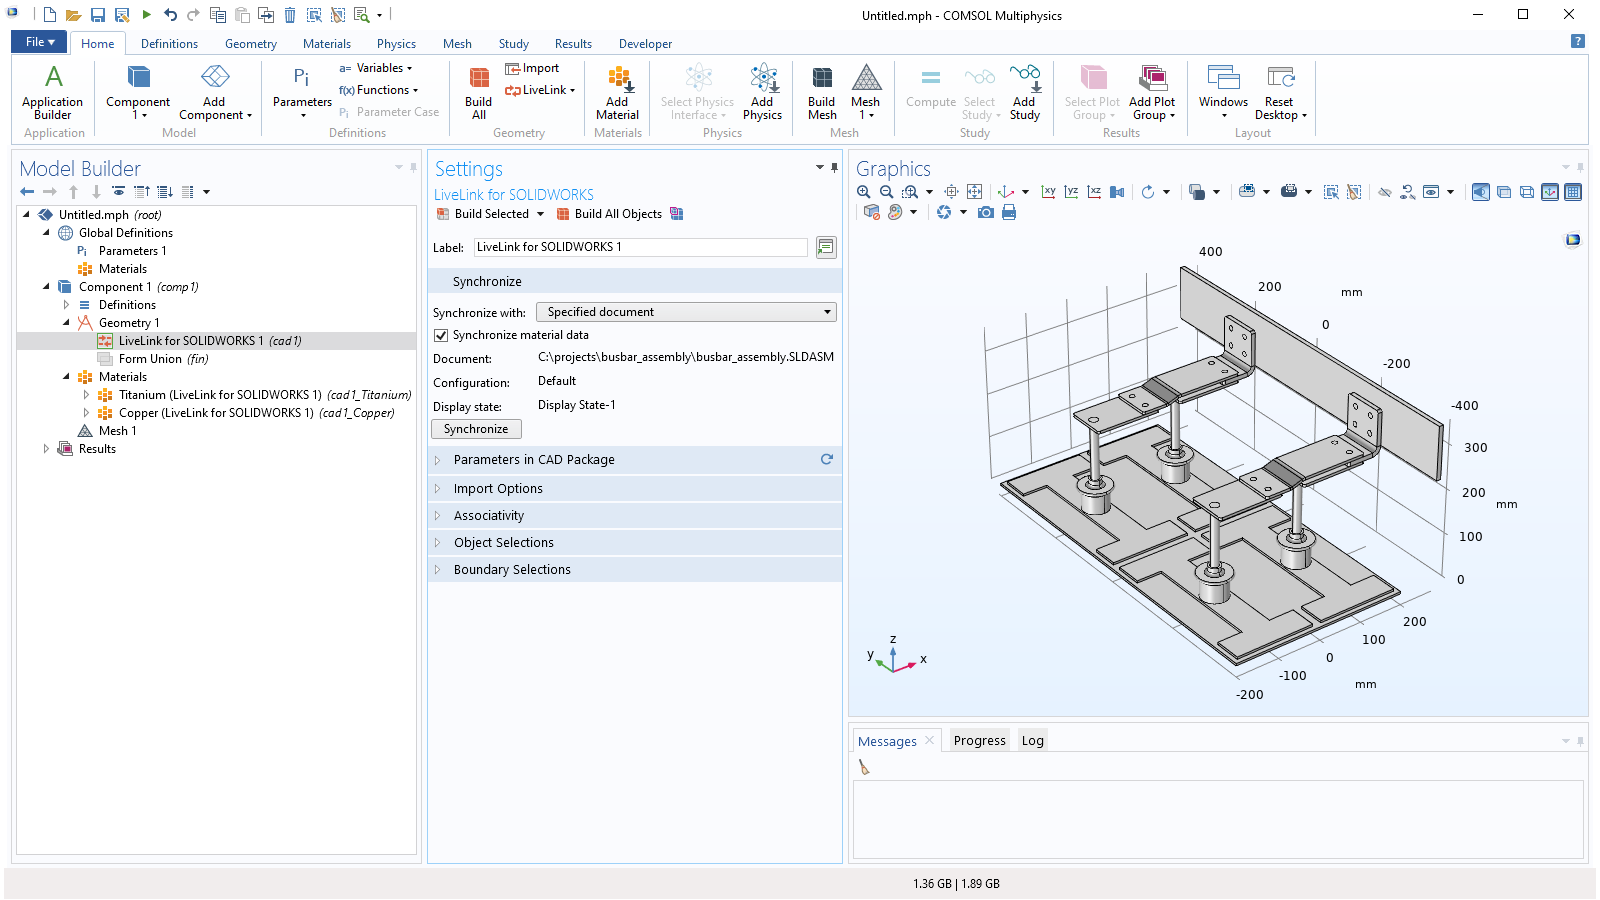Open the Application Builder
Image resolution: width=1600 pixels, height=900 pixels.
point(52,90)
